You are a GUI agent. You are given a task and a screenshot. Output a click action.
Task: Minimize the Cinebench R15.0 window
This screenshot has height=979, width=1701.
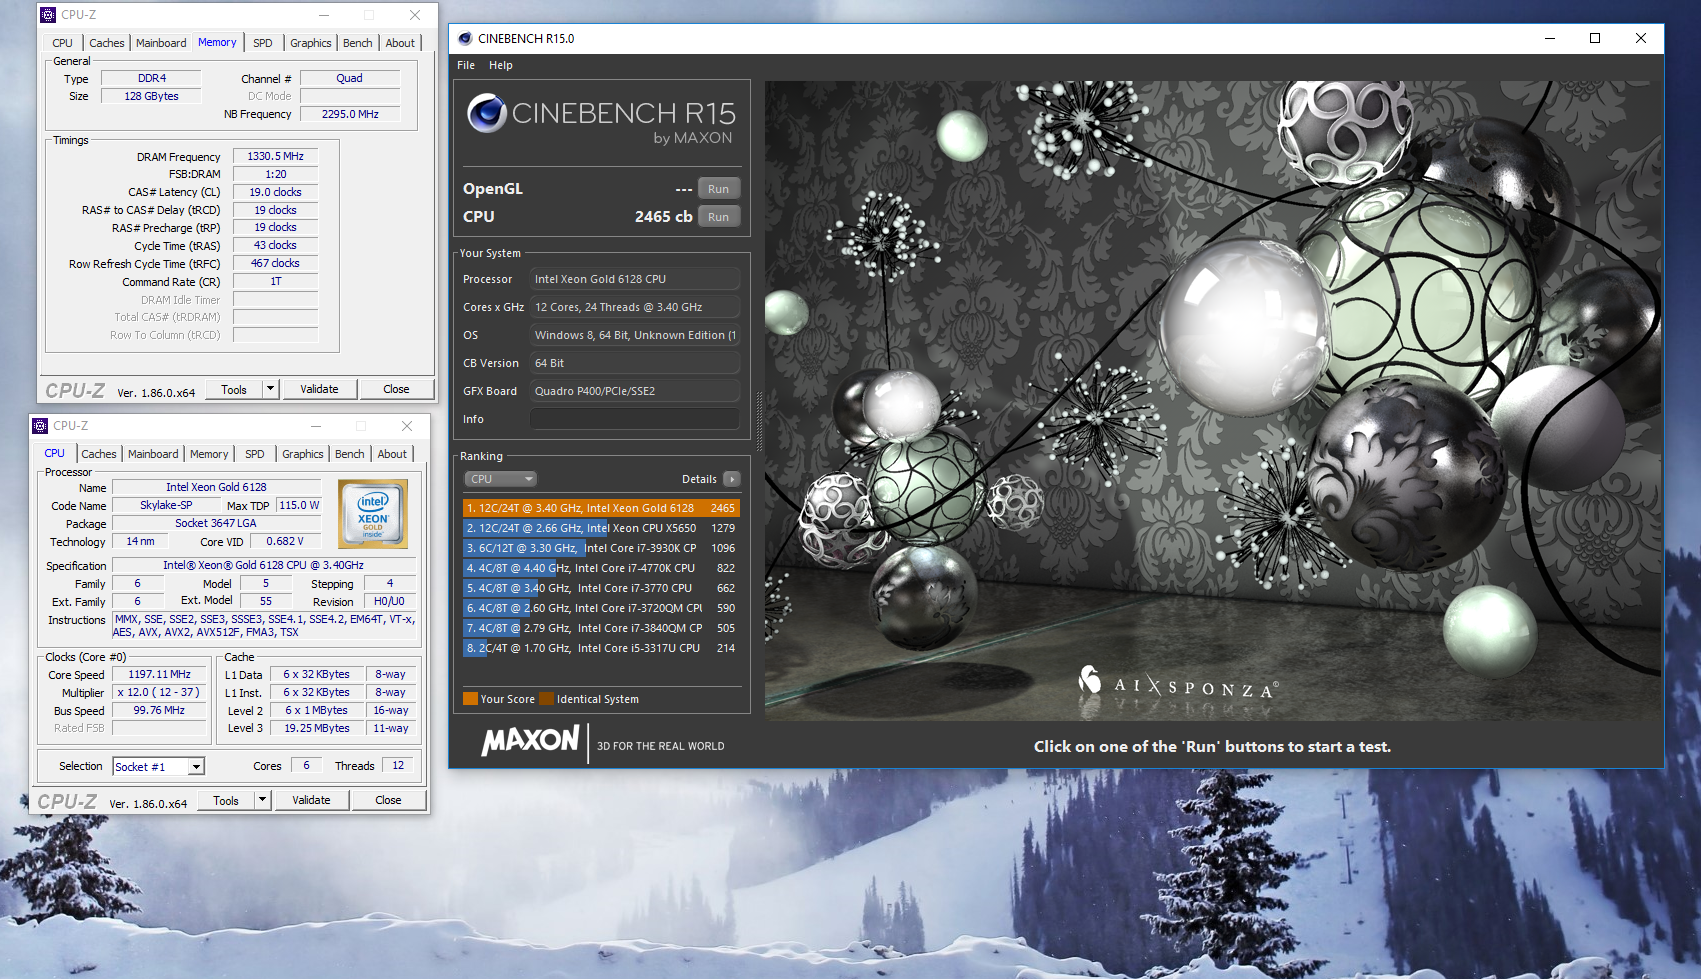point(1550,38)
